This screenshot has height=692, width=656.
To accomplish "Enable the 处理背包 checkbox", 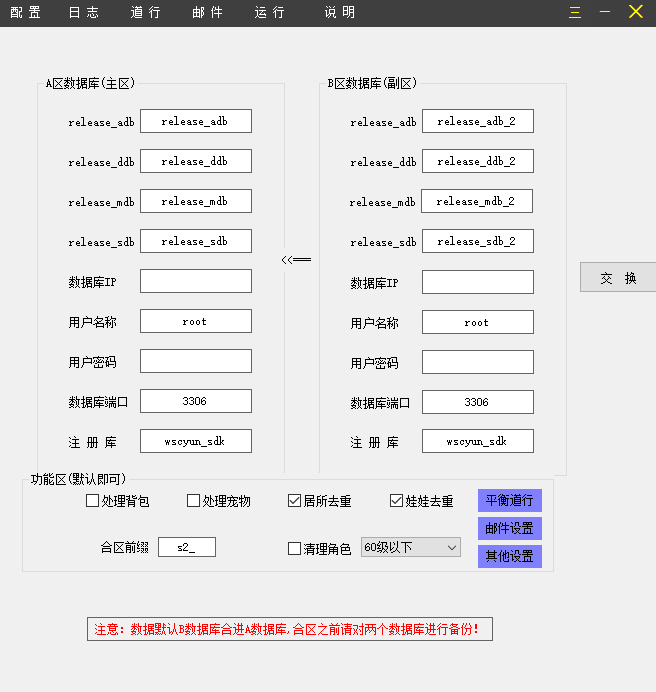I will [93, 501].
